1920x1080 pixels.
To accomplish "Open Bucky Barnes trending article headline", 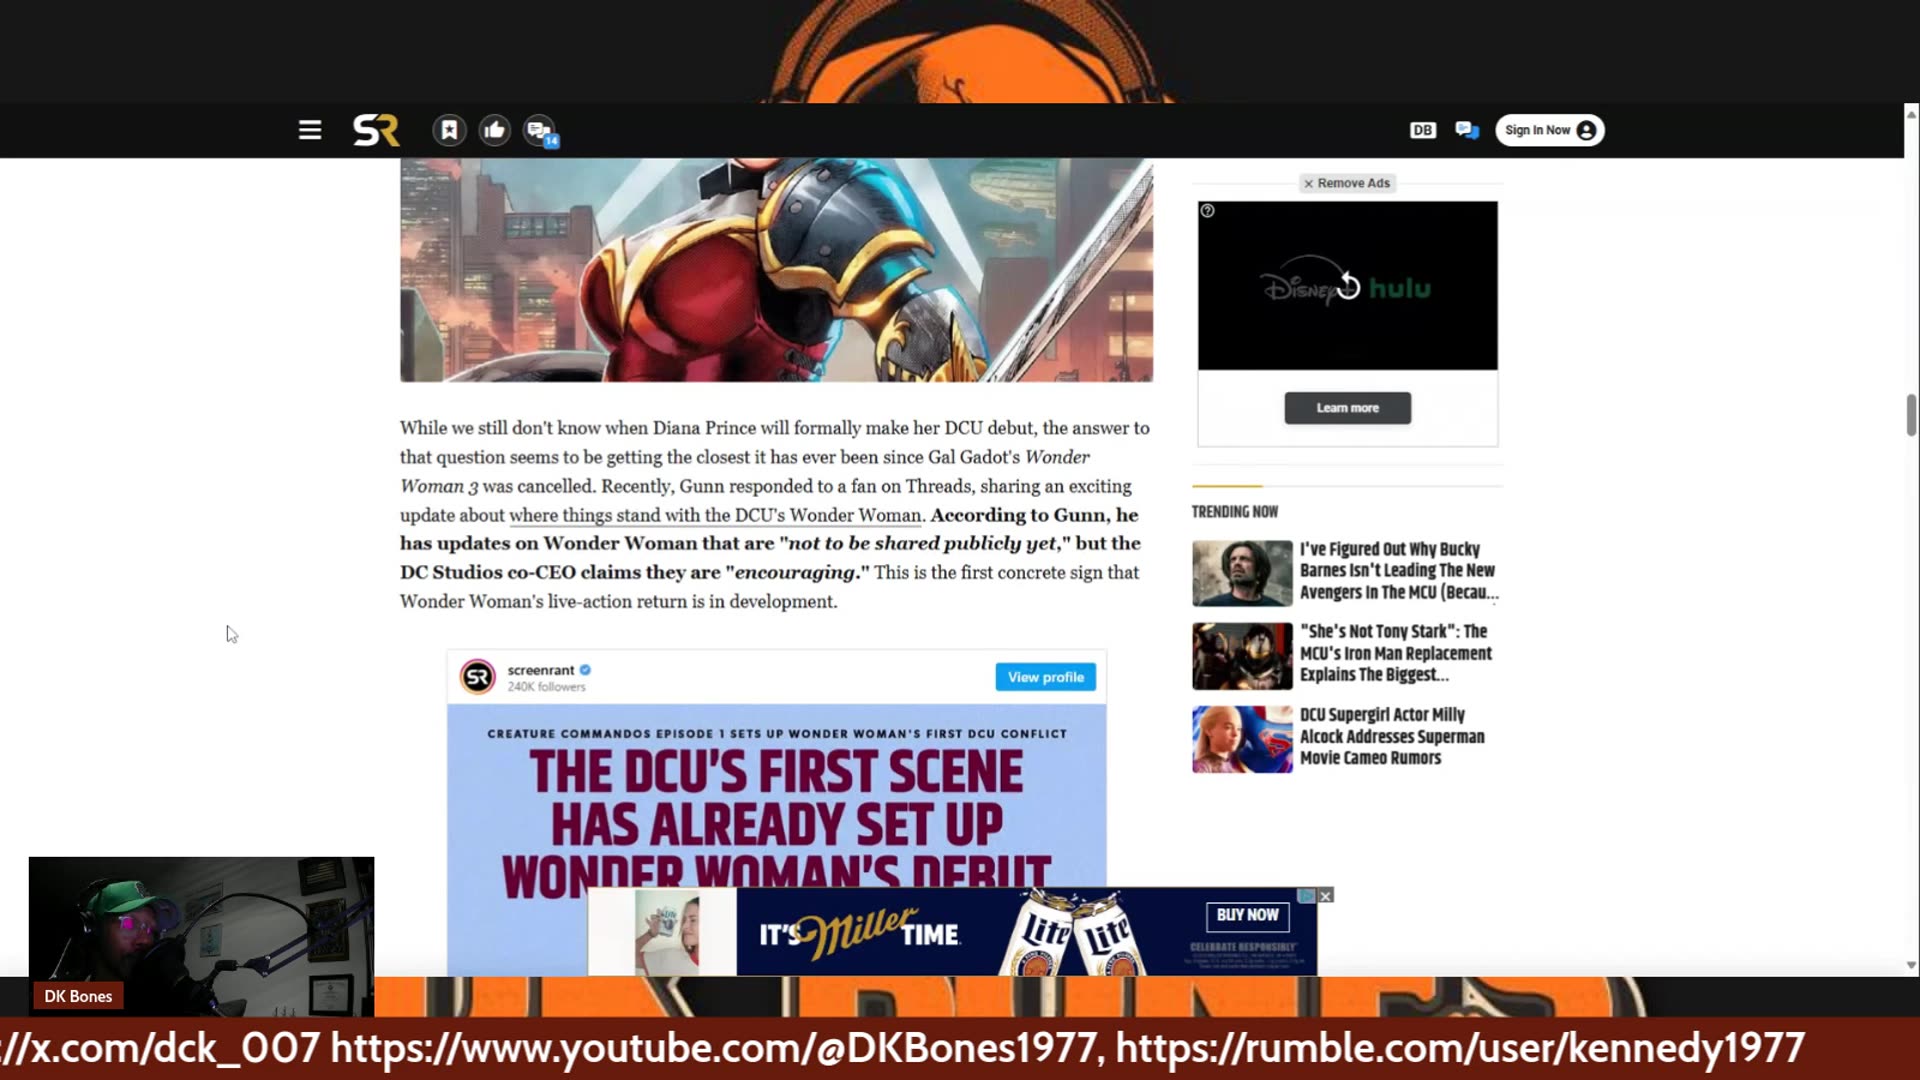I will pyautogui.click(x=1398, y=571).
